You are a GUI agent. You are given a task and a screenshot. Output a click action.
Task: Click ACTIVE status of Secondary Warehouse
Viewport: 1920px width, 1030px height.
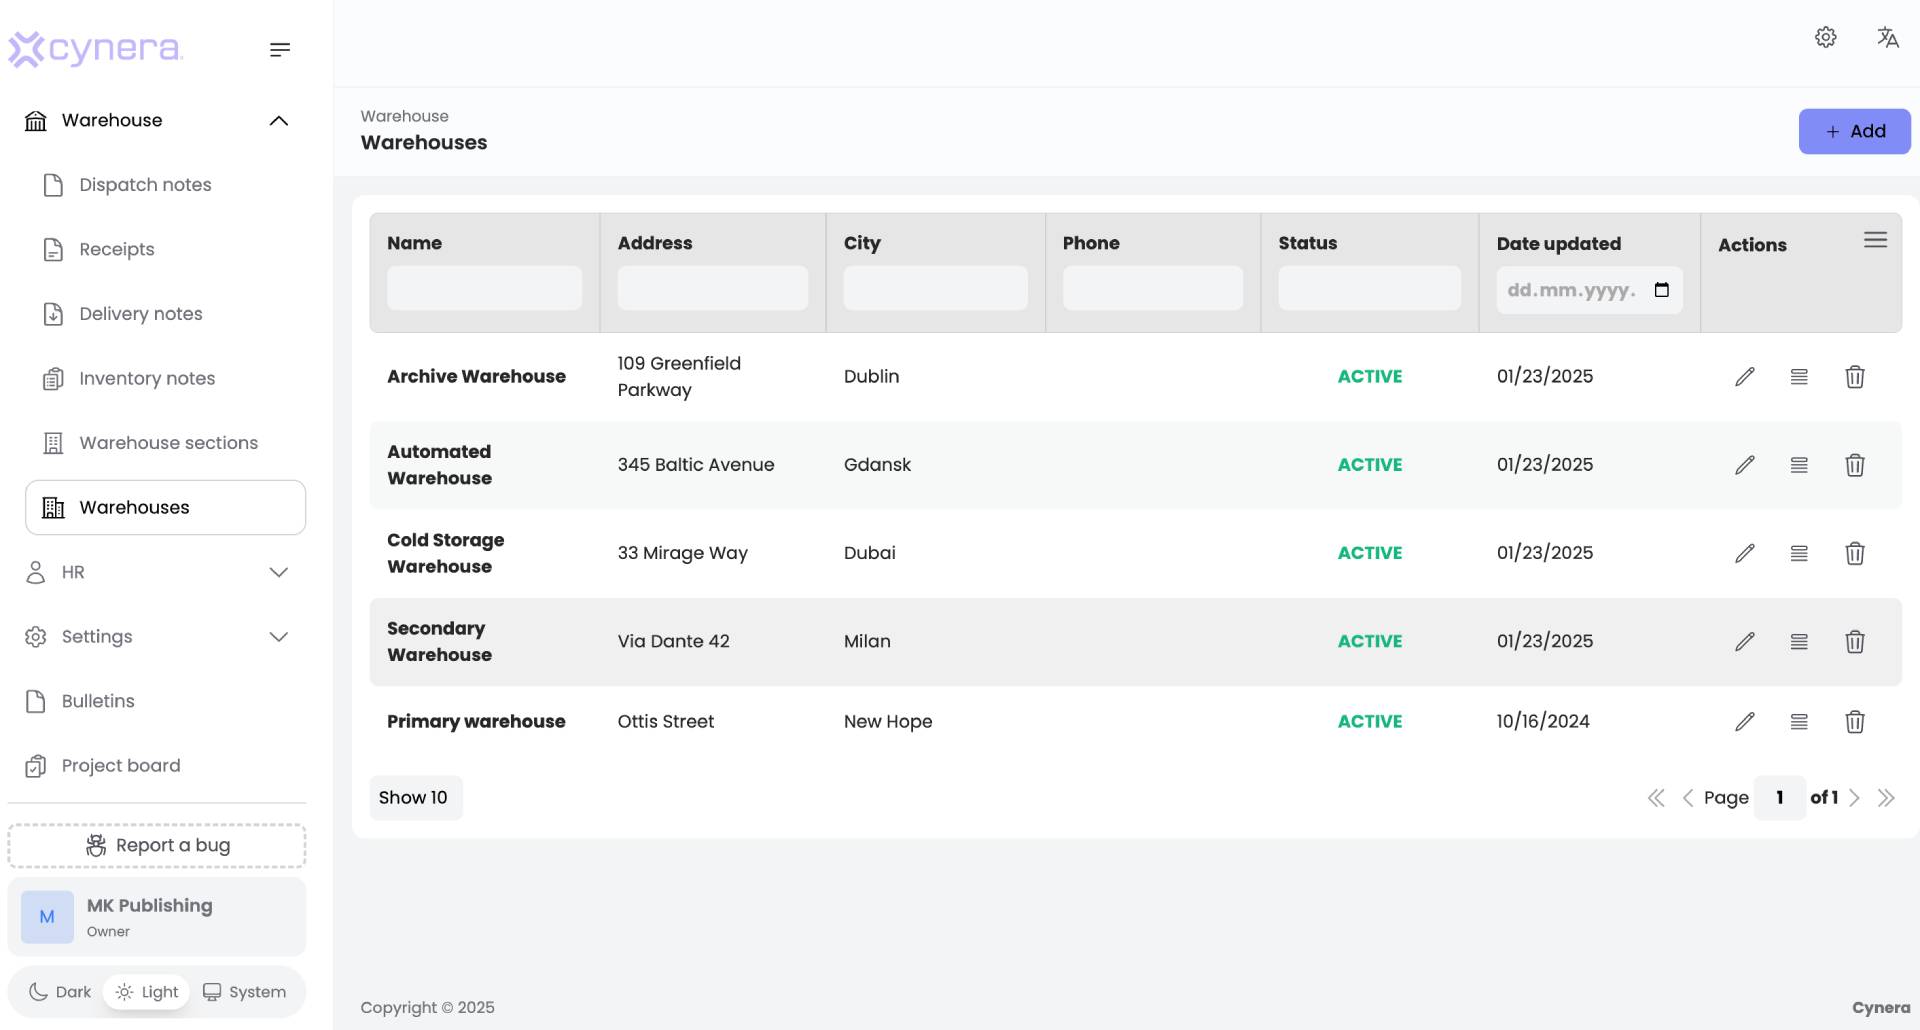pyautogui.click(x=1370, y=641)
